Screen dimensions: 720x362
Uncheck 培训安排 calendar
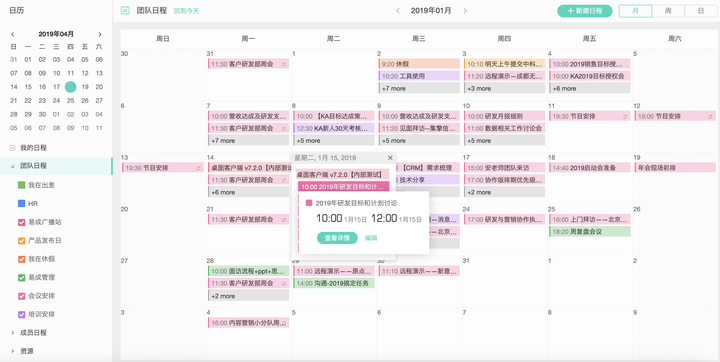point(21,315)
